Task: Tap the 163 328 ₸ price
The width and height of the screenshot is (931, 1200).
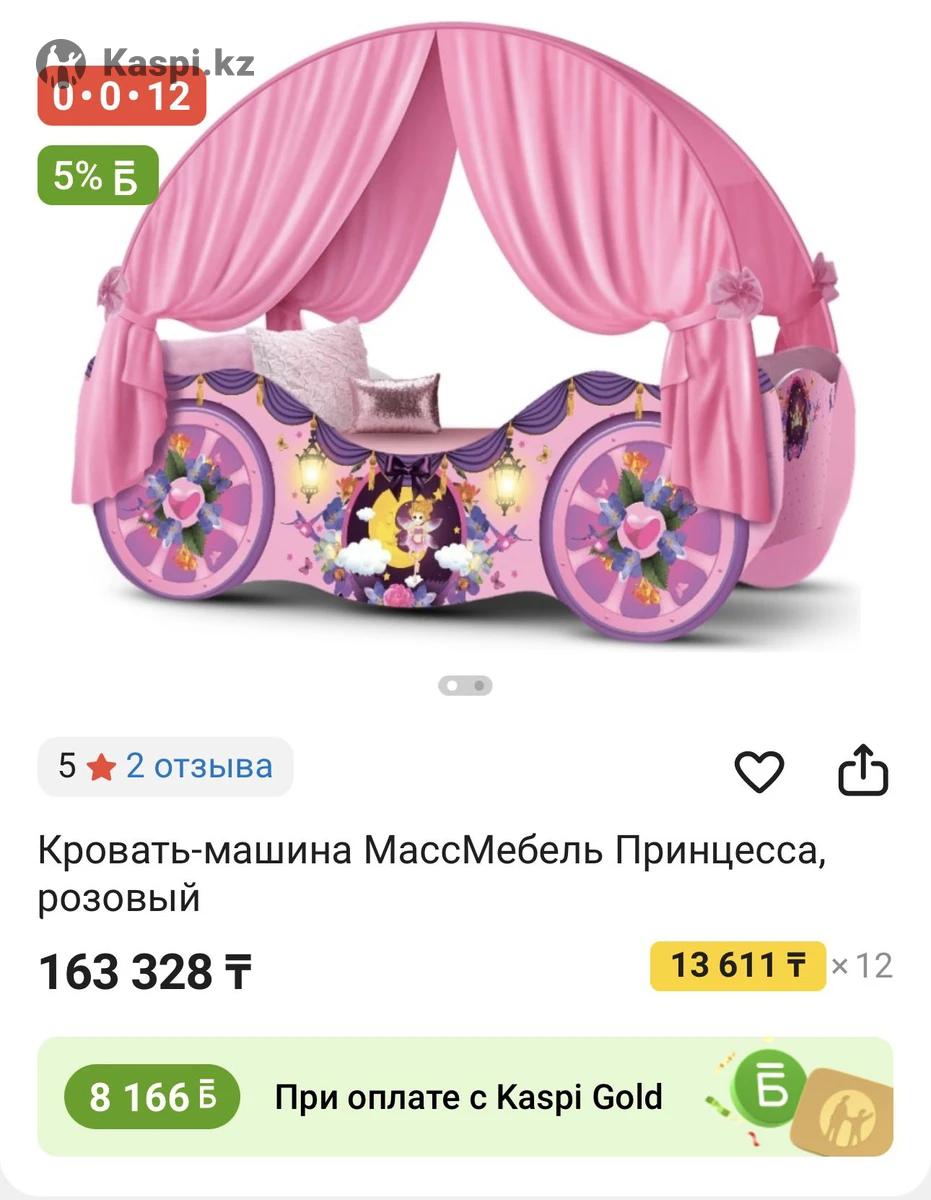Action: pyautogui.click(x=145, y=972)
